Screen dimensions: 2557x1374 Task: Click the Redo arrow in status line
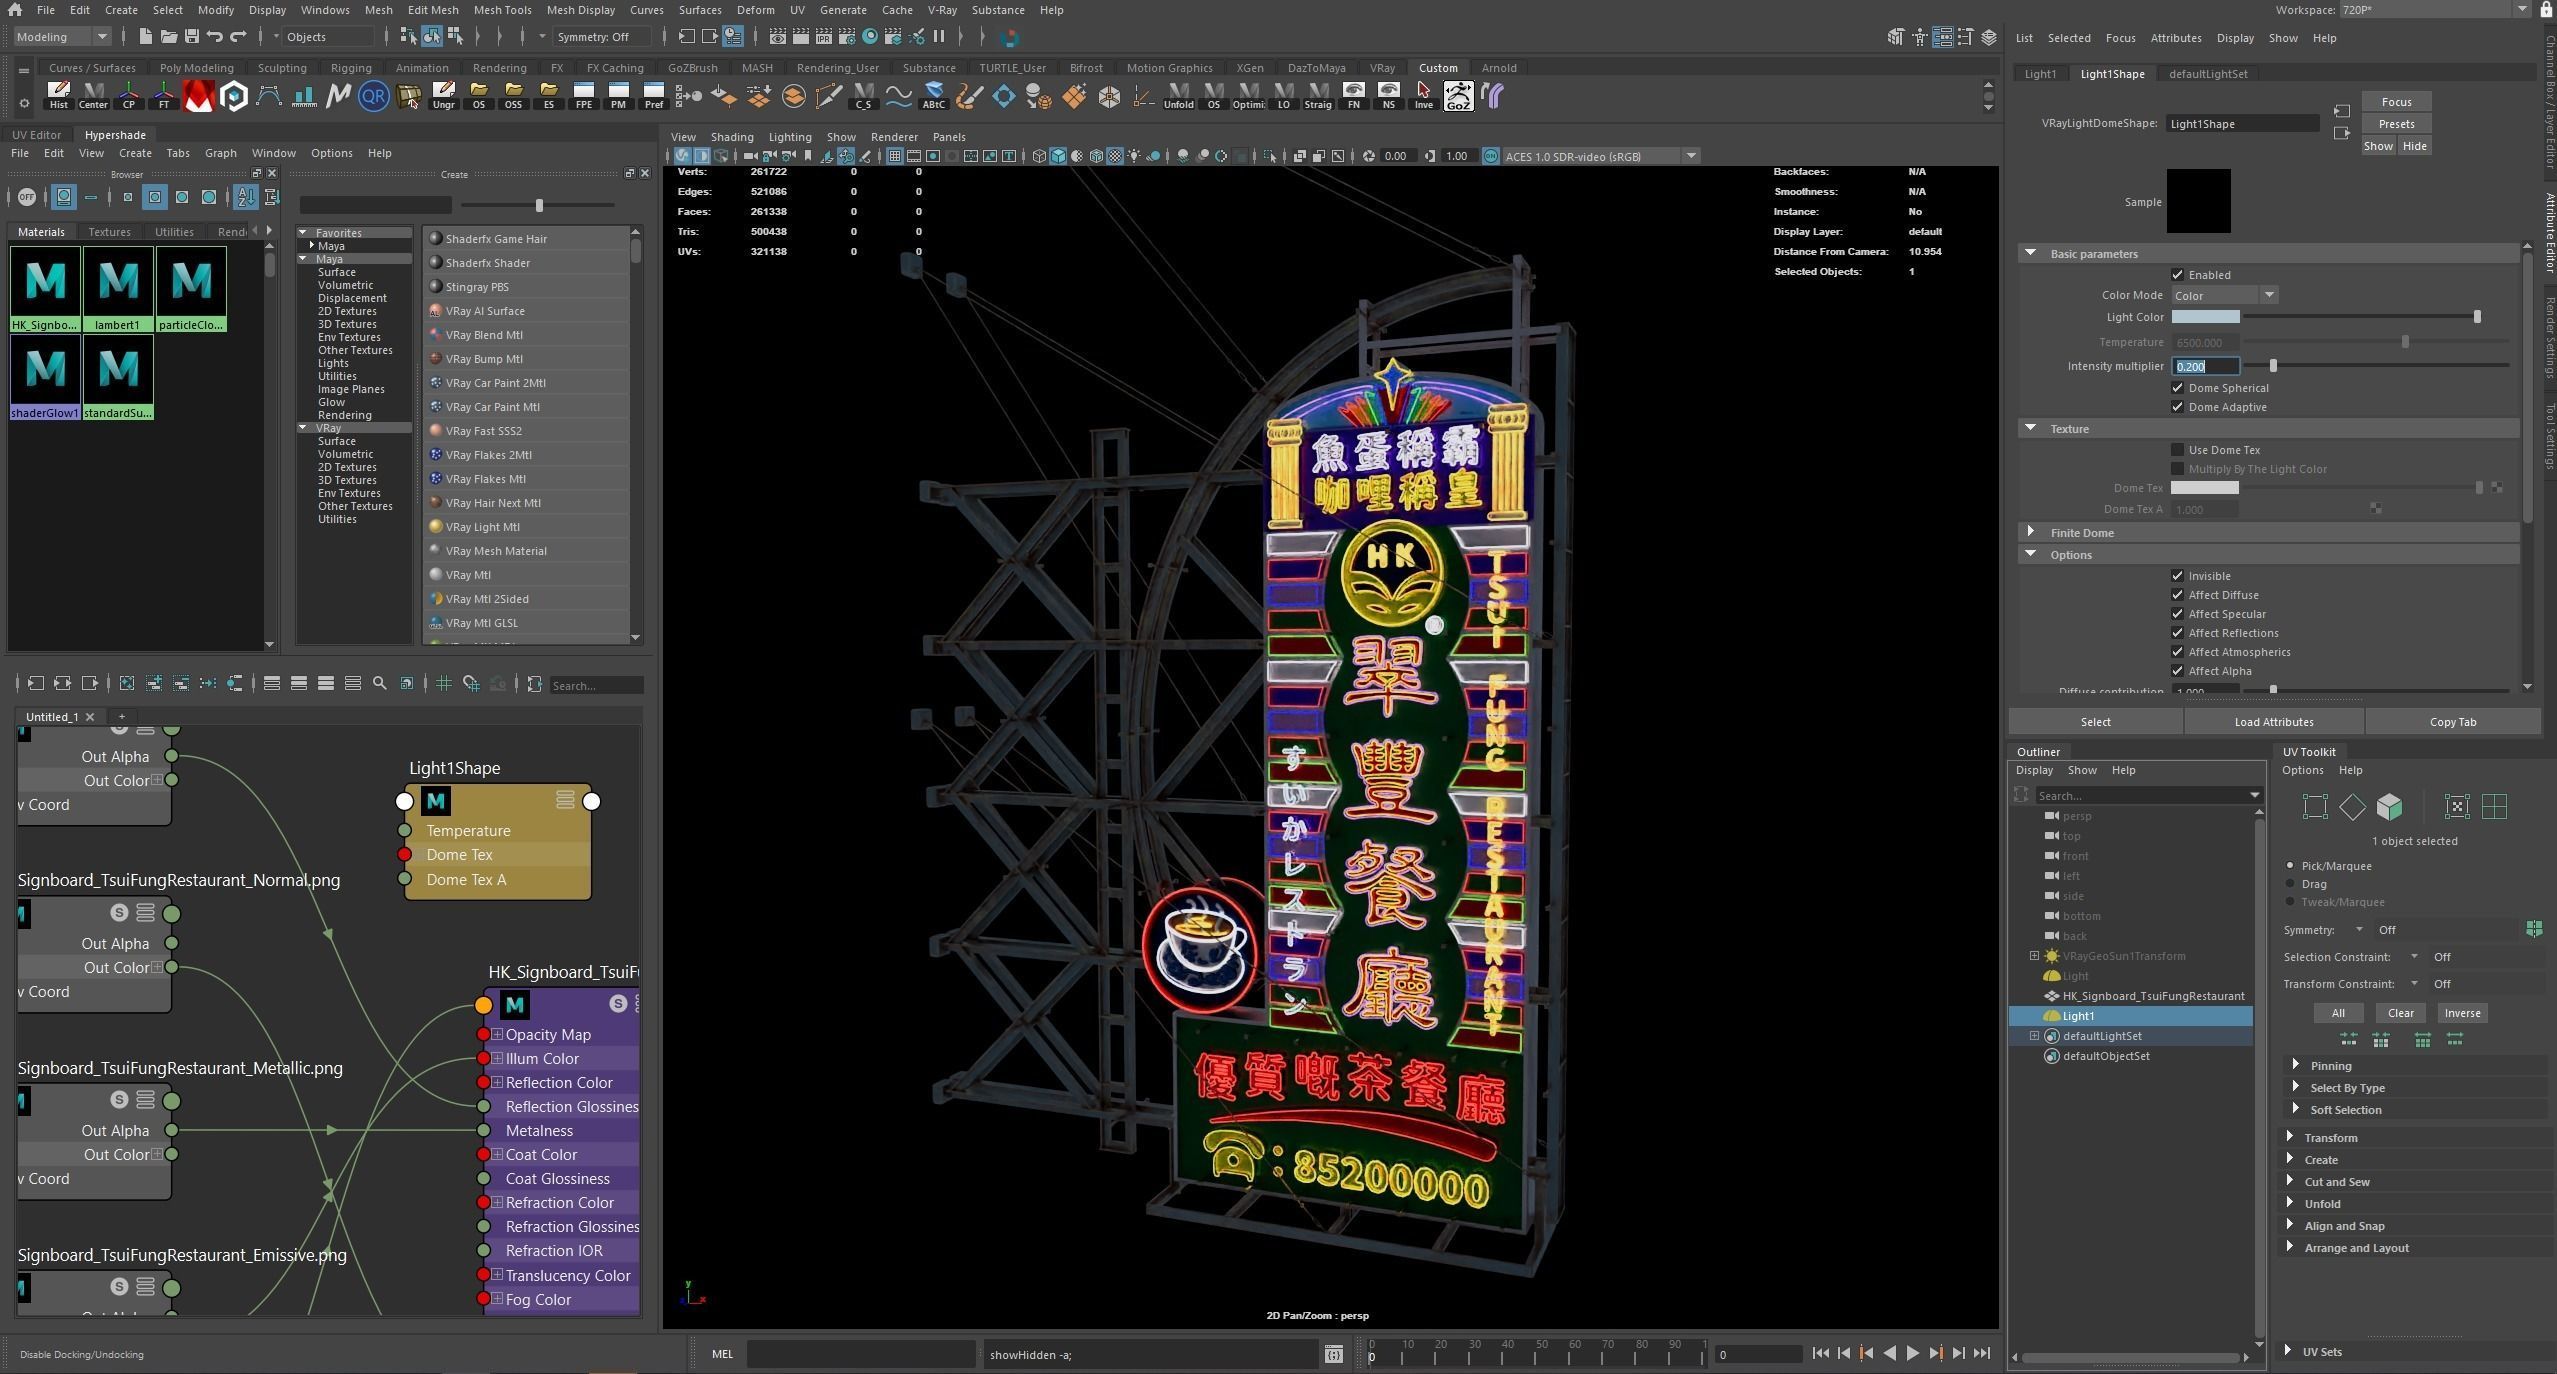click(238, 37)
